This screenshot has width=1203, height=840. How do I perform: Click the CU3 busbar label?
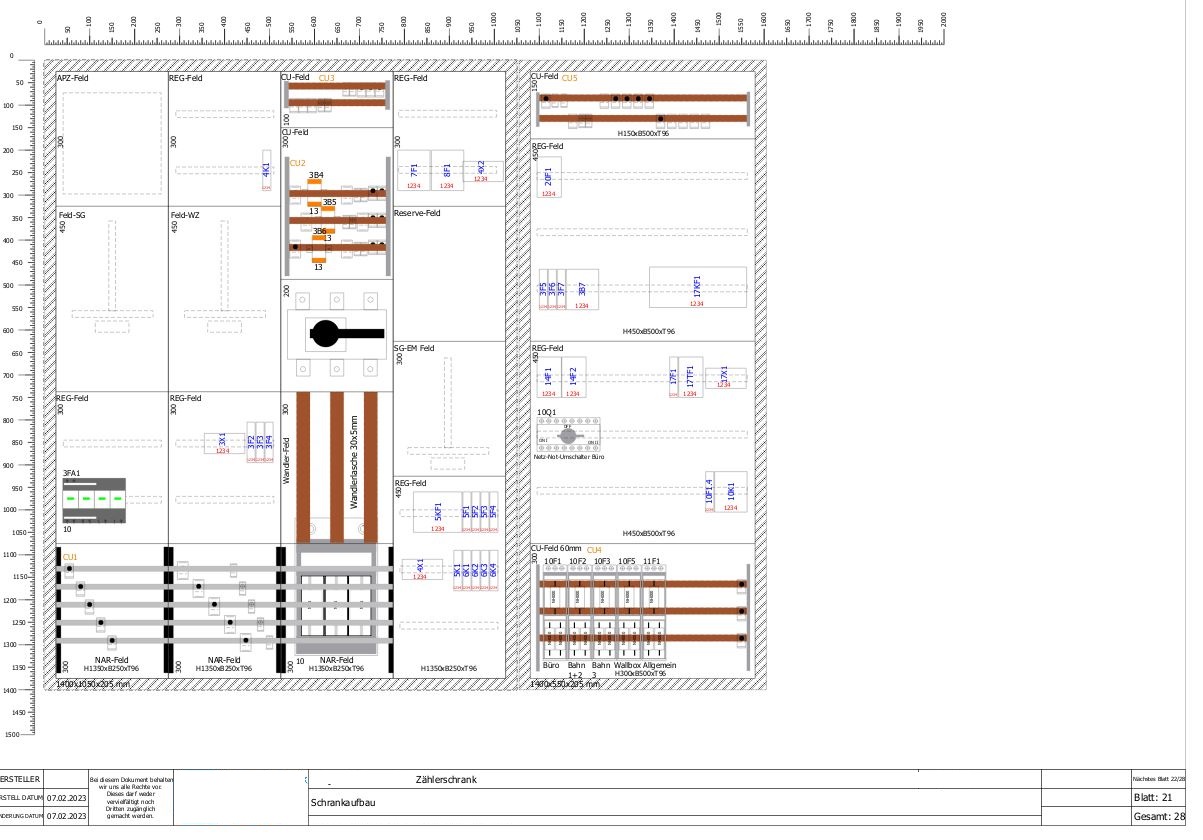pos(327,77)
